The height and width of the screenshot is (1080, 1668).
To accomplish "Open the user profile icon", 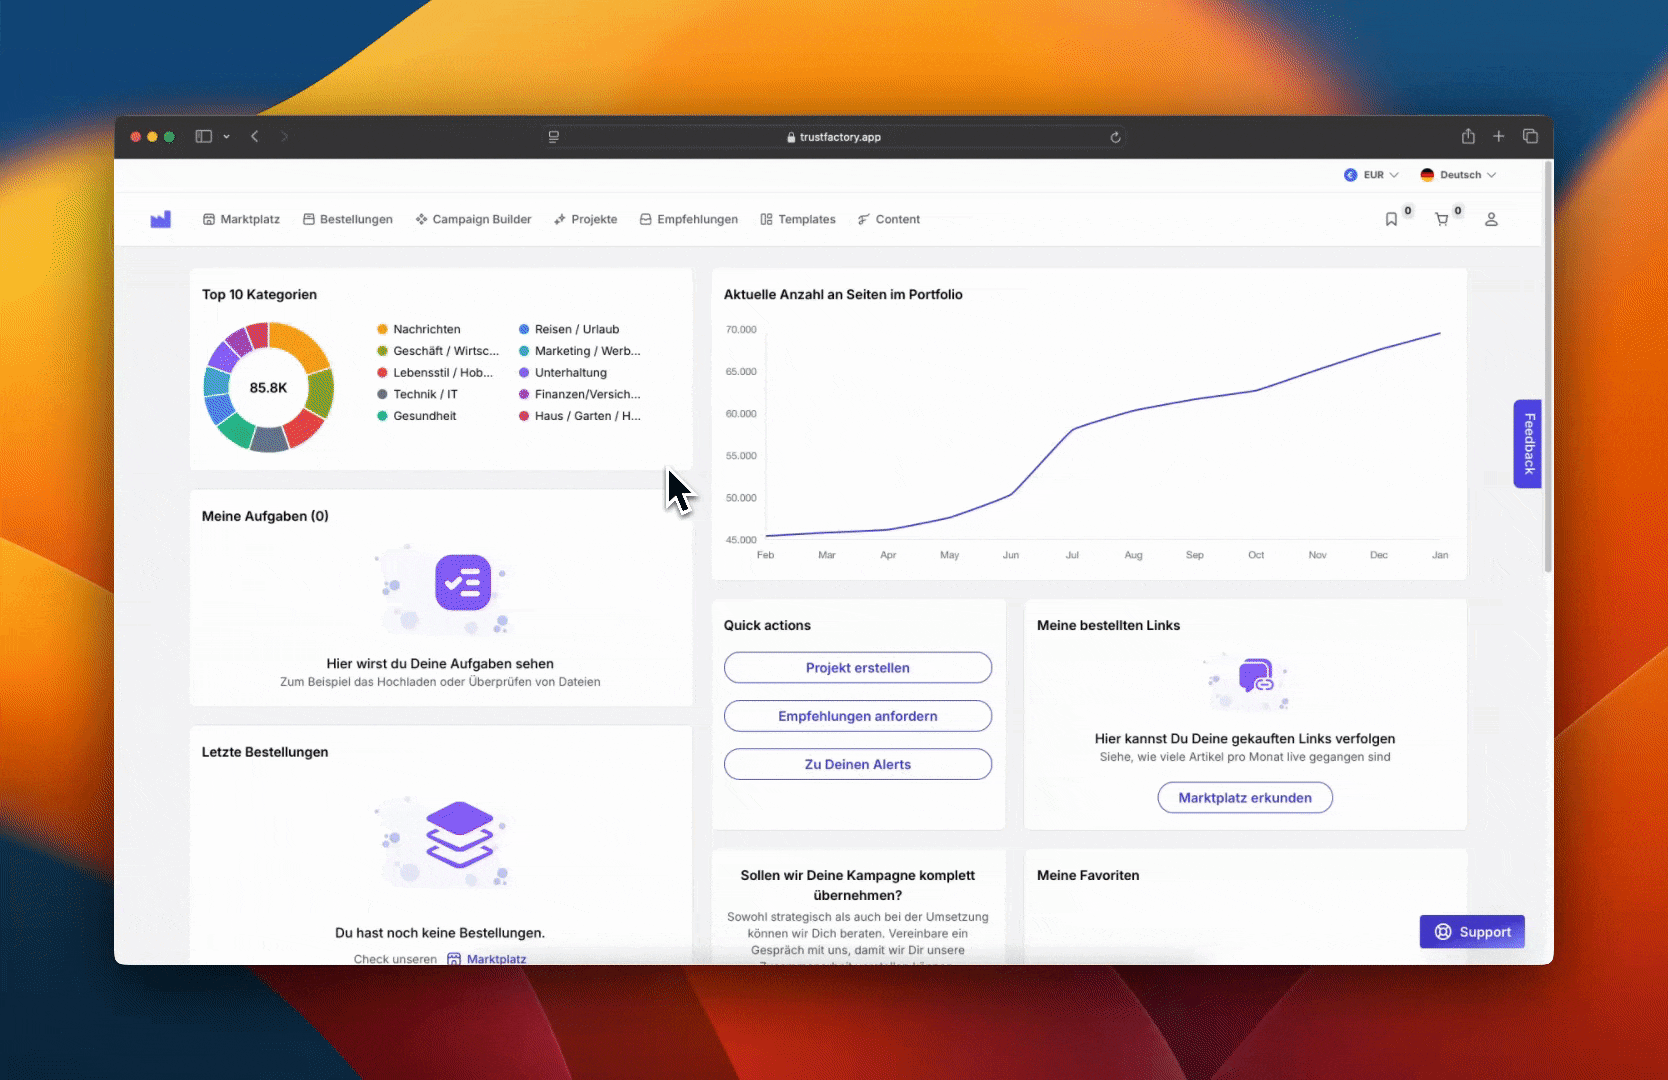I will 1491,219.
